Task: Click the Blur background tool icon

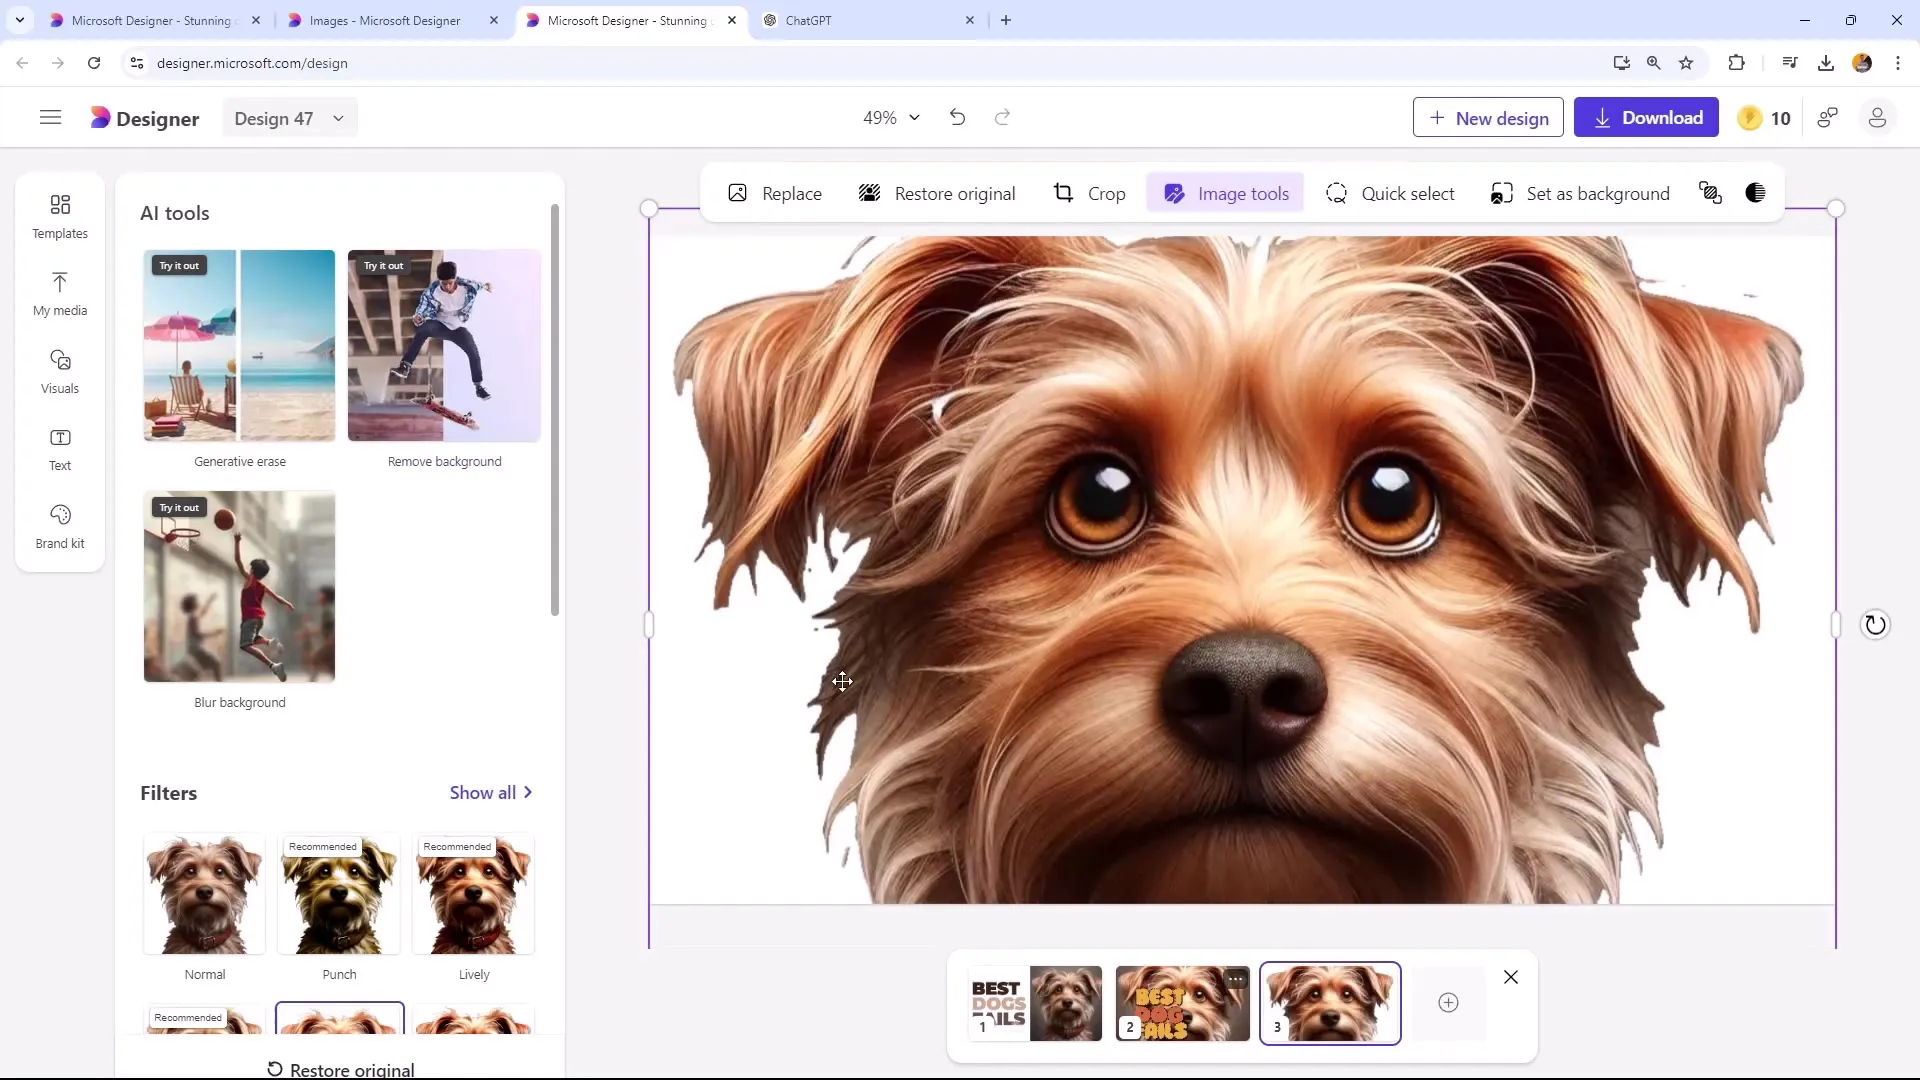Action: [239, 587]
